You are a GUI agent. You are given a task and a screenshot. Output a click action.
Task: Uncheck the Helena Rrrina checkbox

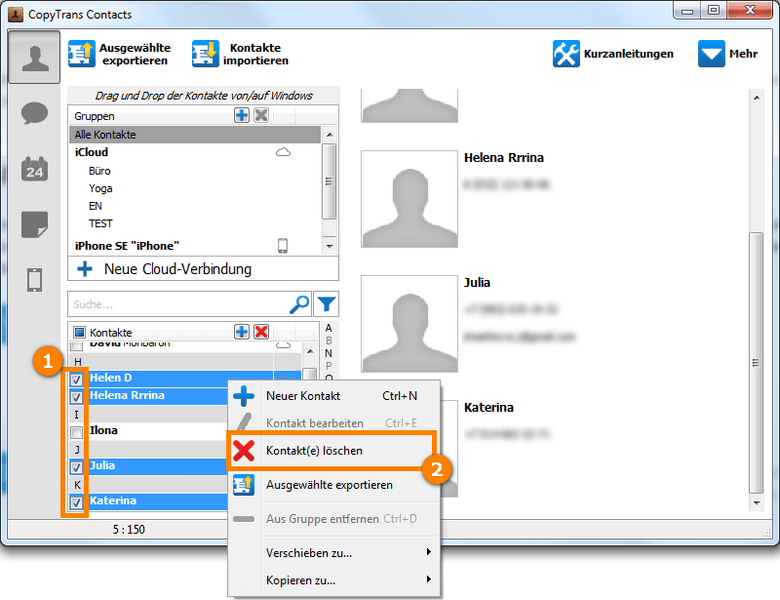[76, 397]
